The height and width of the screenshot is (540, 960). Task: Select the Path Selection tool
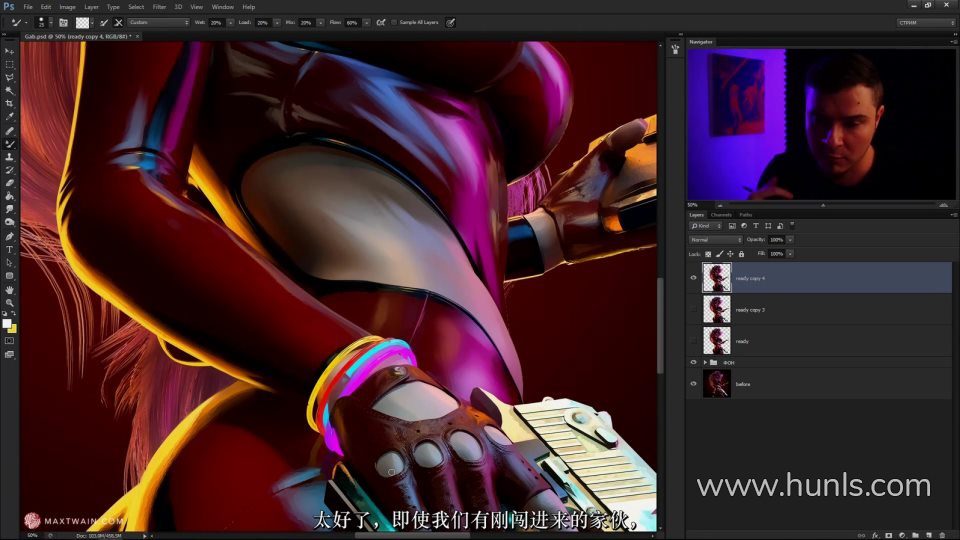pyautogui.click(x=9, y=263)
